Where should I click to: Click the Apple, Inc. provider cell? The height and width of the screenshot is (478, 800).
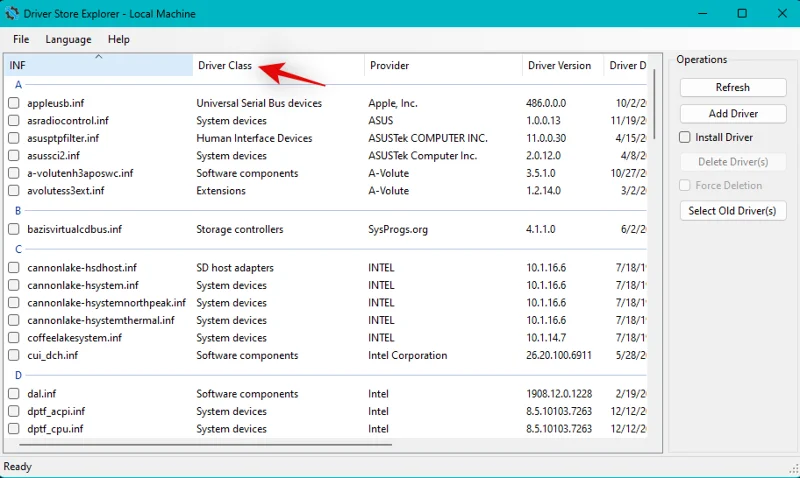(393, 103)
